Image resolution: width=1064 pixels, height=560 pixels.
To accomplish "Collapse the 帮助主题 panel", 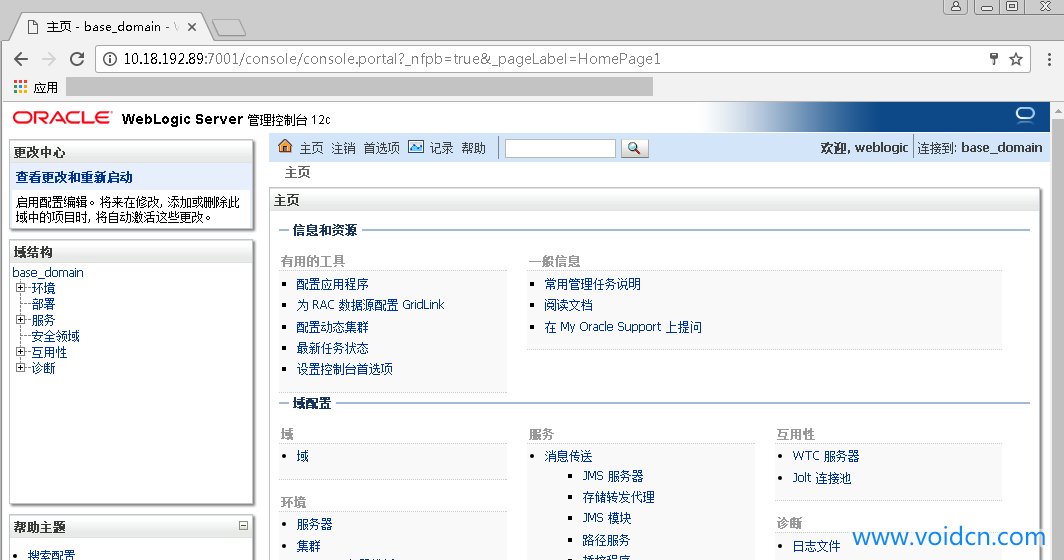I will tap(243, 525).
